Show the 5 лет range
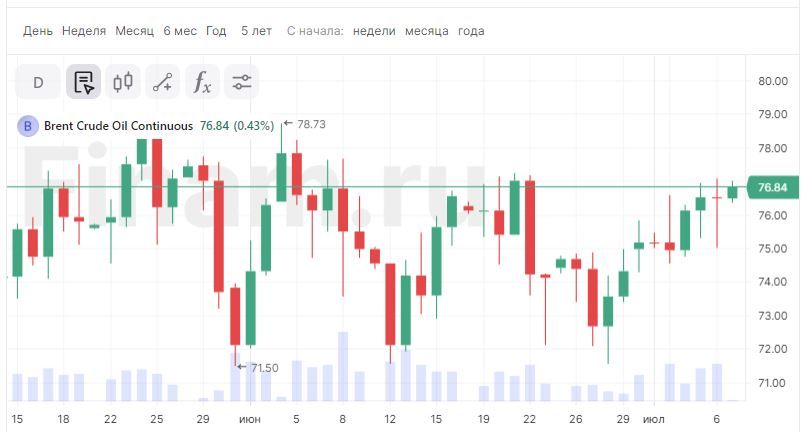The height and width of the screenshot is (432, 806). (256, 31)
